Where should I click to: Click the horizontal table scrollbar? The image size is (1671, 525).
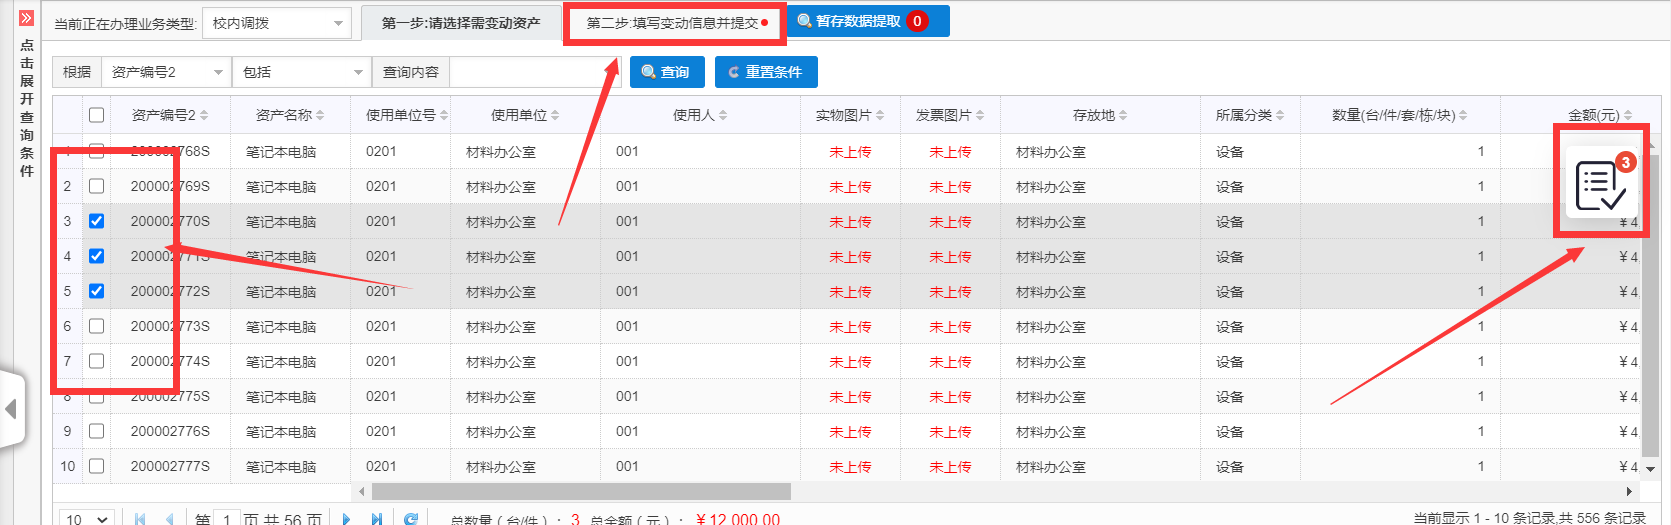point(580,491)
